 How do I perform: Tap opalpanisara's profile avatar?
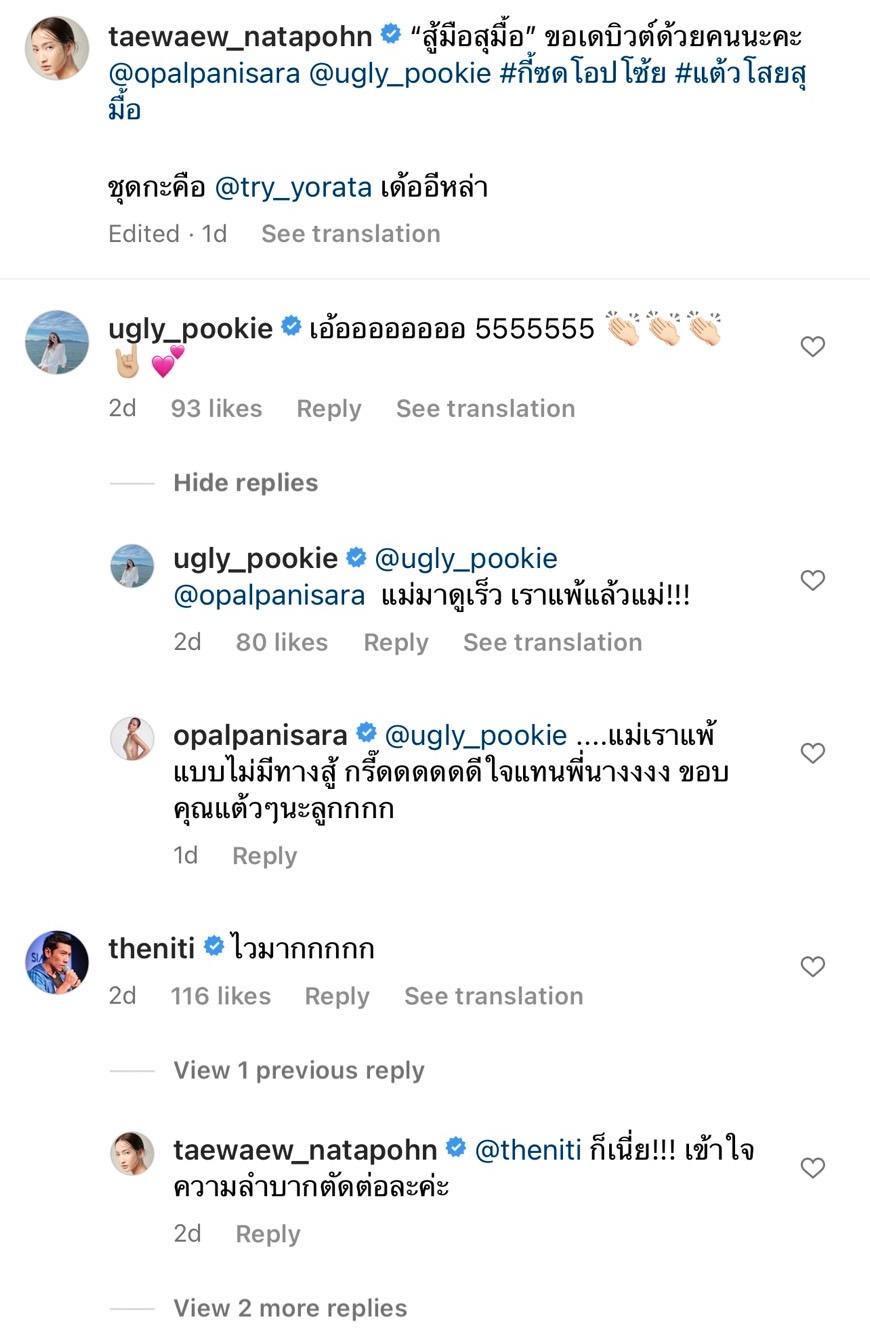click(131, 739)
